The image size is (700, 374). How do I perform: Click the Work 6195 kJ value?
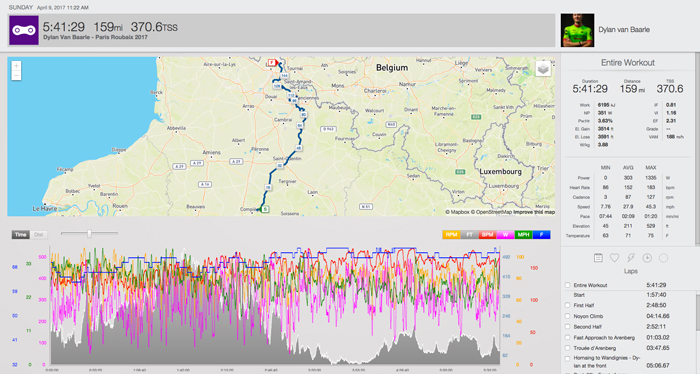pos(607,105)
